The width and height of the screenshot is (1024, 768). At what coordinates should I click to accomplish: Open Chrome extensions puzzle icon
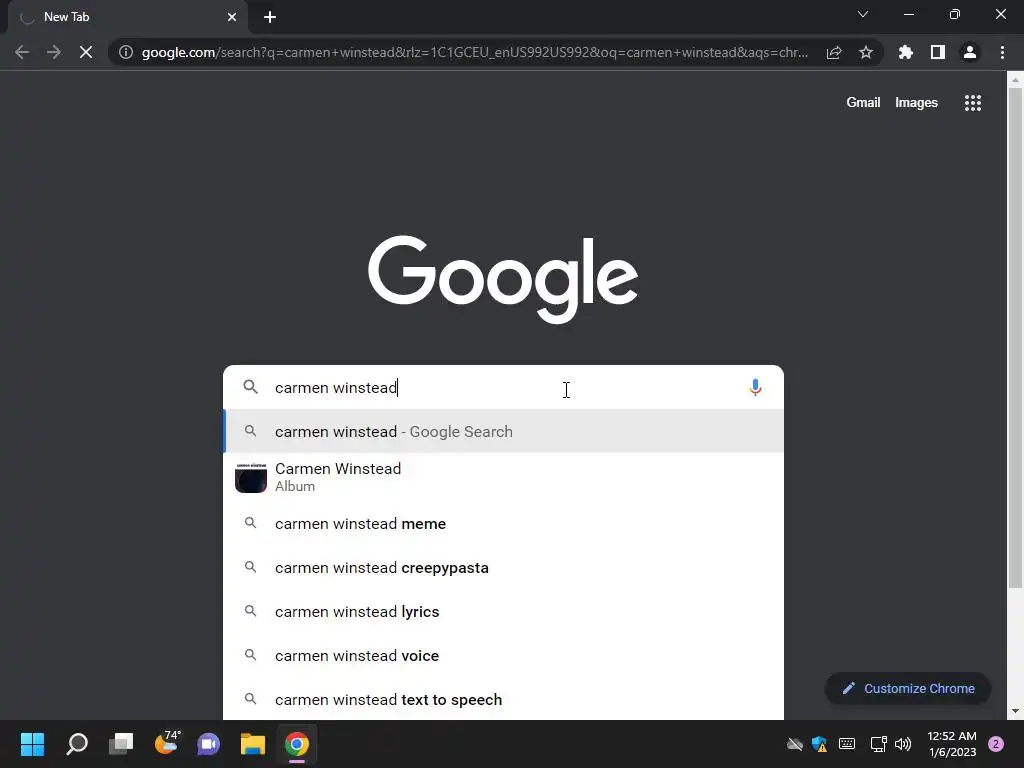click(x=906, y=52)
